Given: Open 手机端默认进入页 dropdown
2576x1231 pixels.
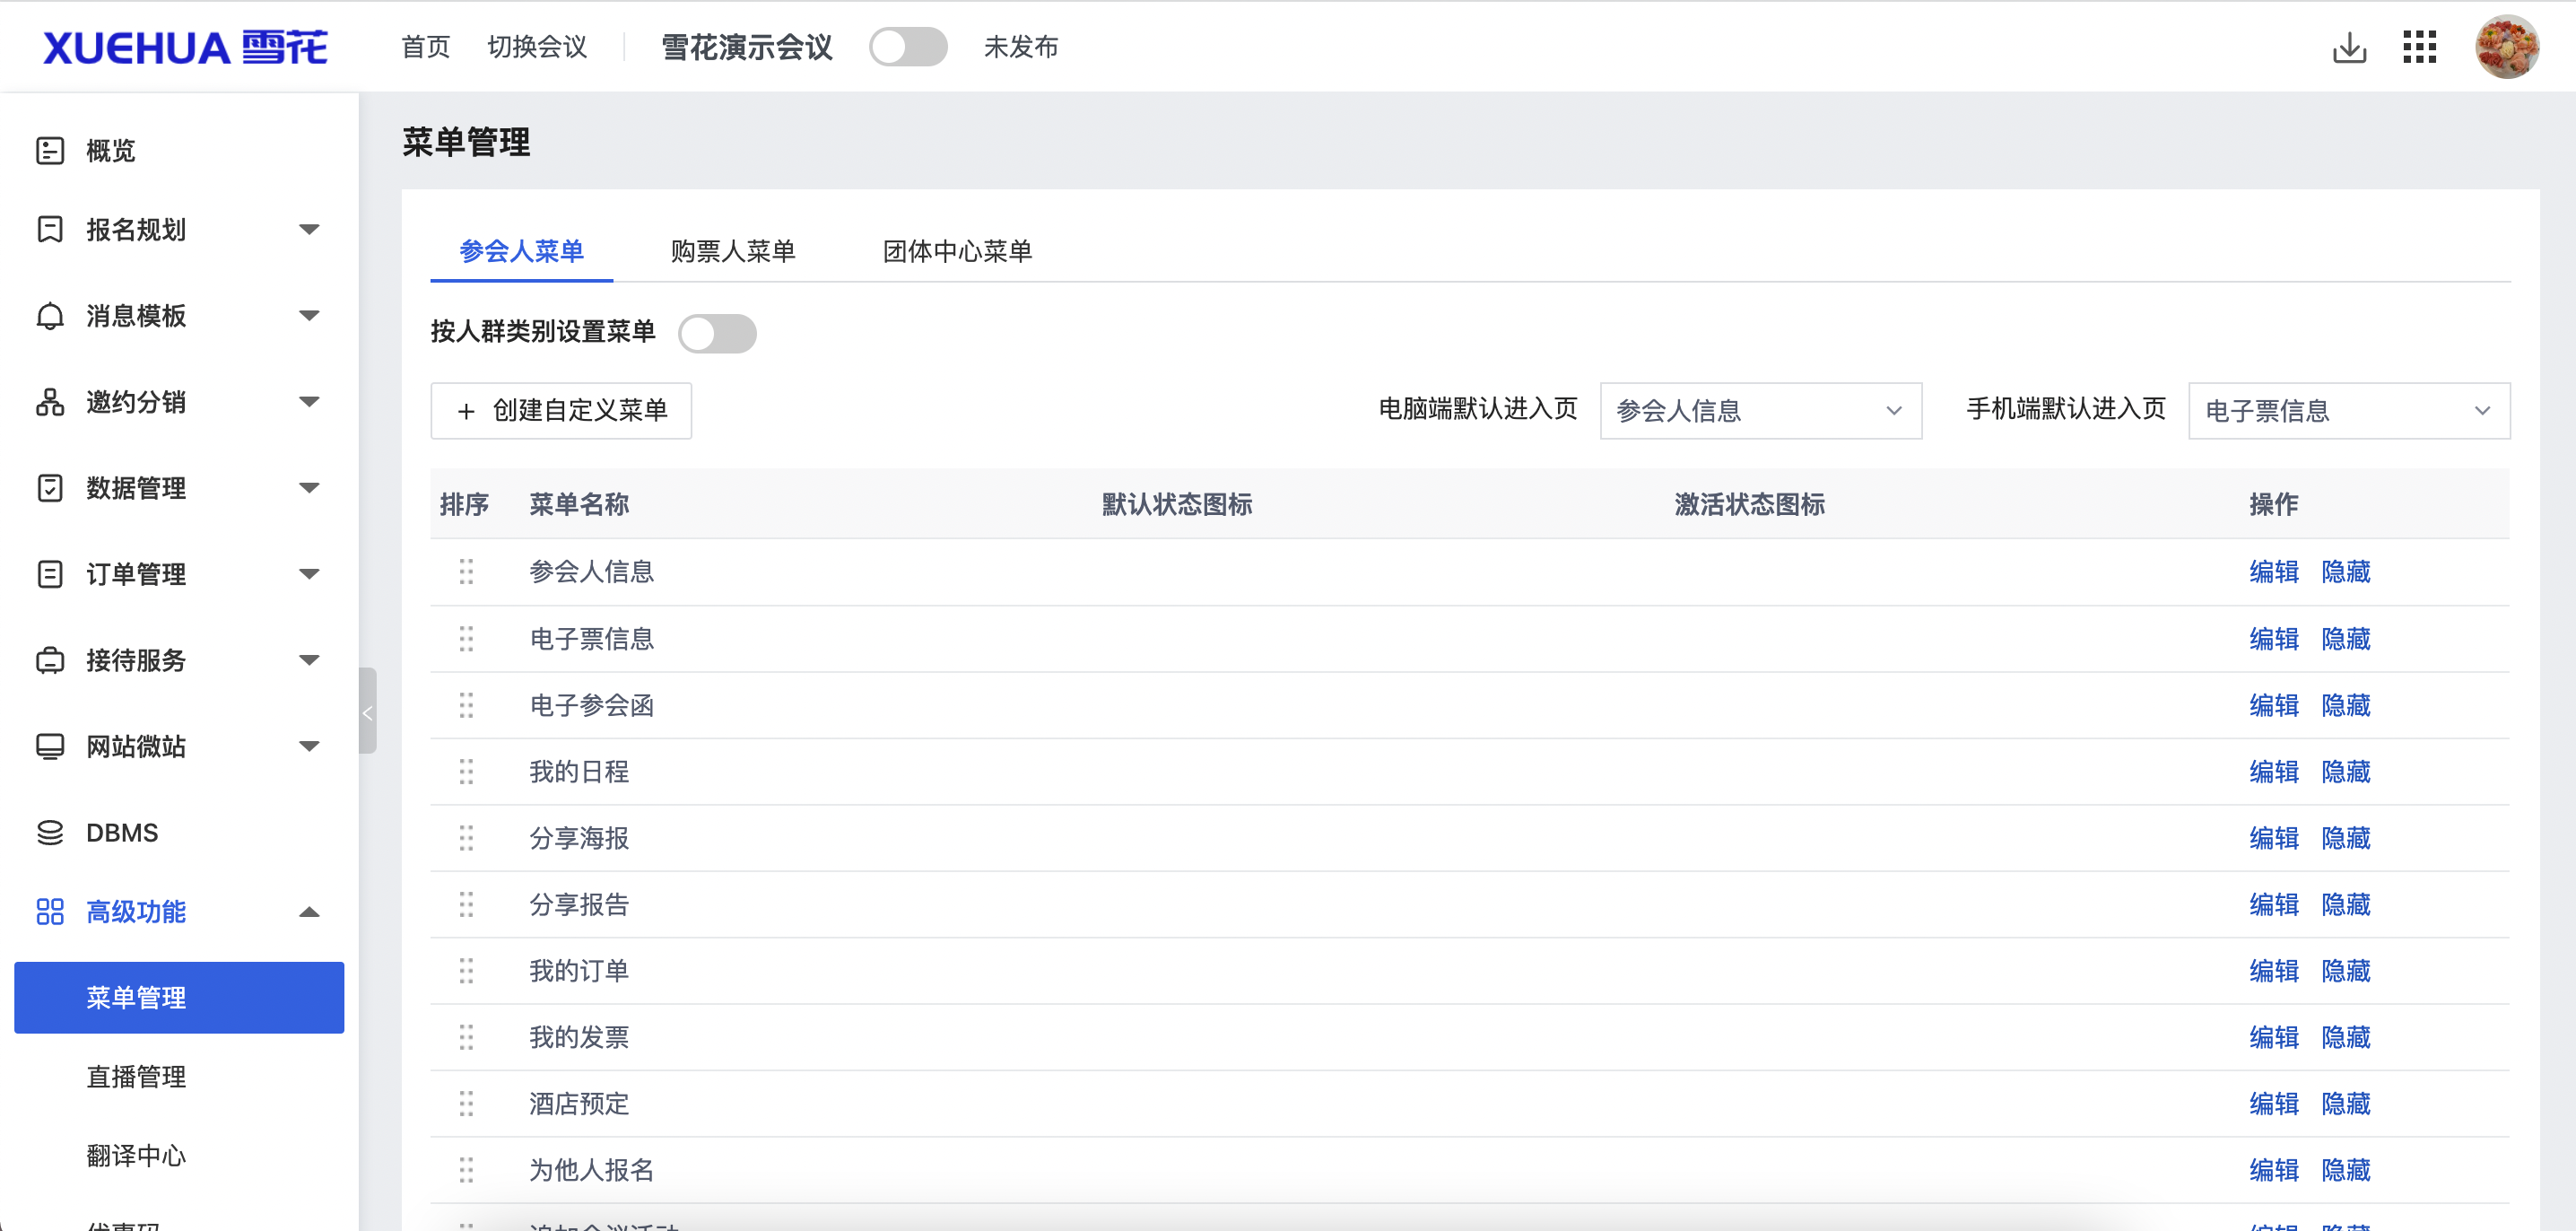Looking at the screenshot, I should coord(2348,410).
